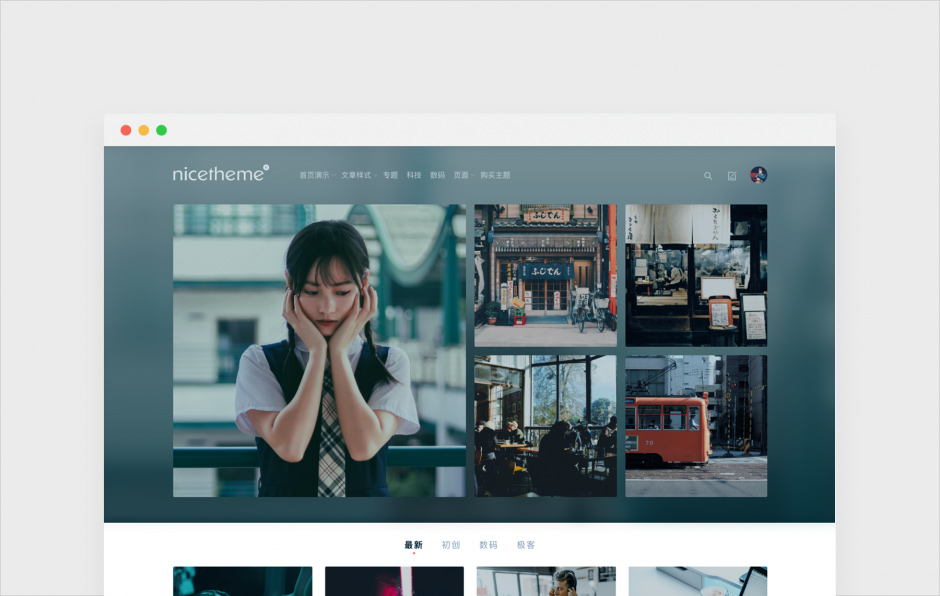Open the user avatar profile
Image resolution: width=940 pixels, height=596 pixels.
coord(759,175)
